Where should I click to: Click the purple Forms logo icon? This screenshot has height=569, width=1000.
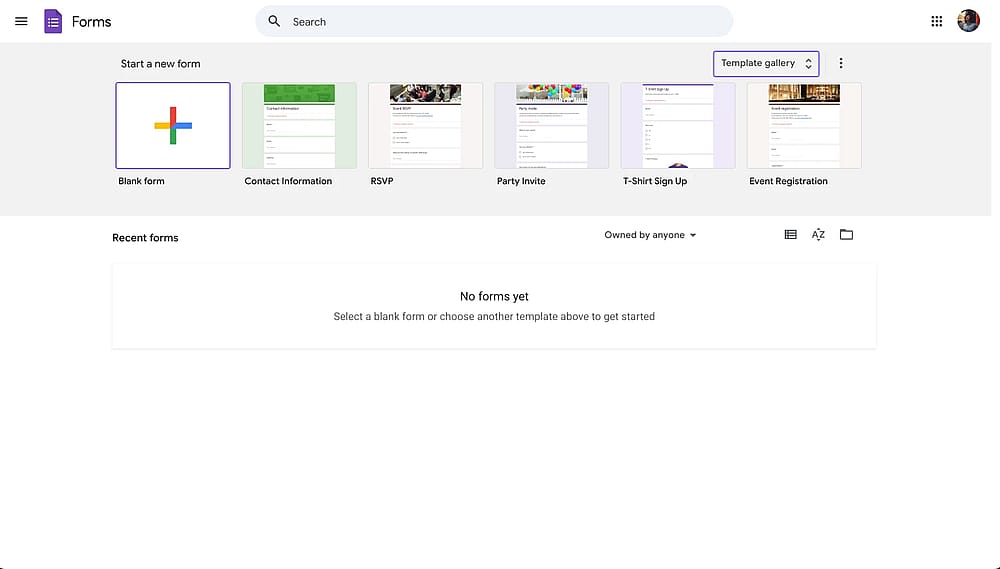point(53,22)
